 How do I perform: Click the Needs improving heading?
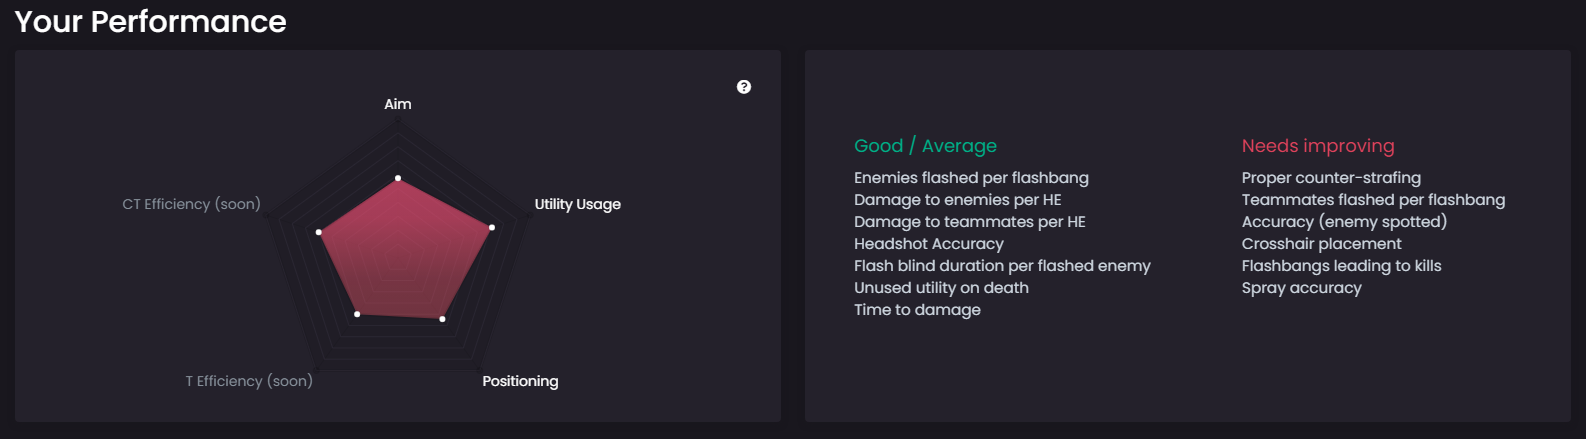pyautogui.click(x=1317, y=146)
